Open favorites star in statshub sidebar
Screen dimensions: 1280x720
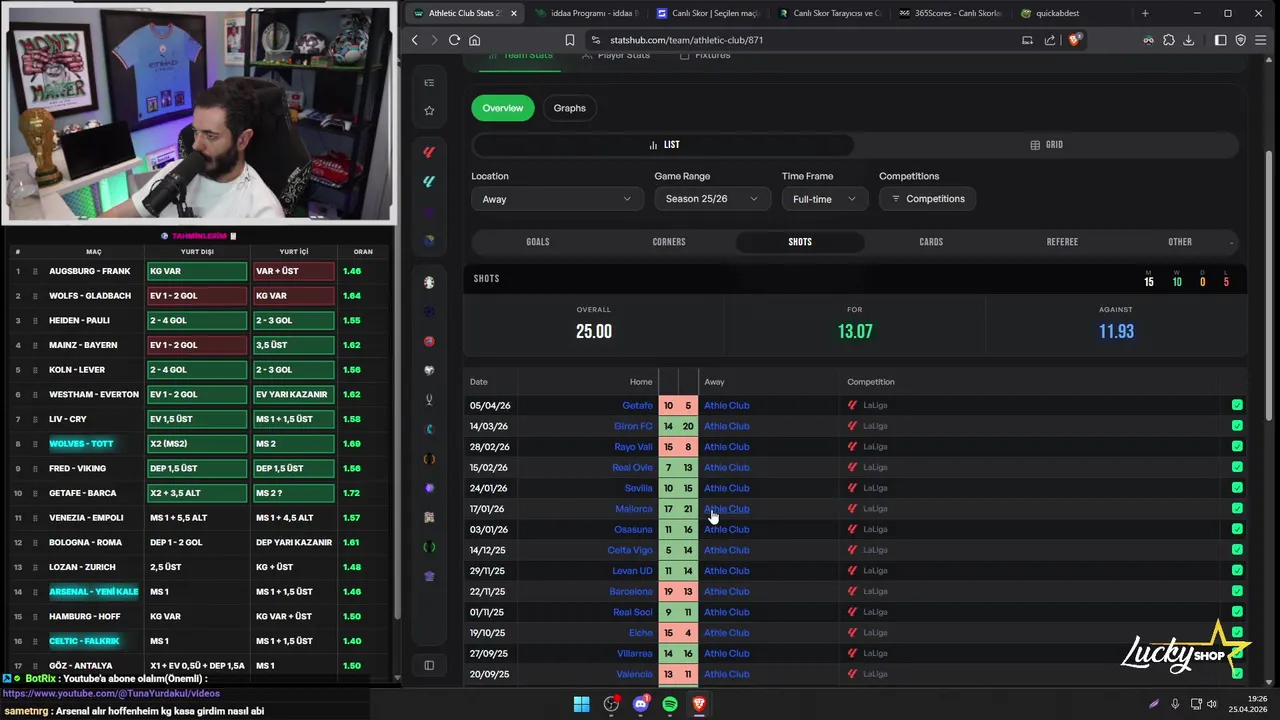429,111
